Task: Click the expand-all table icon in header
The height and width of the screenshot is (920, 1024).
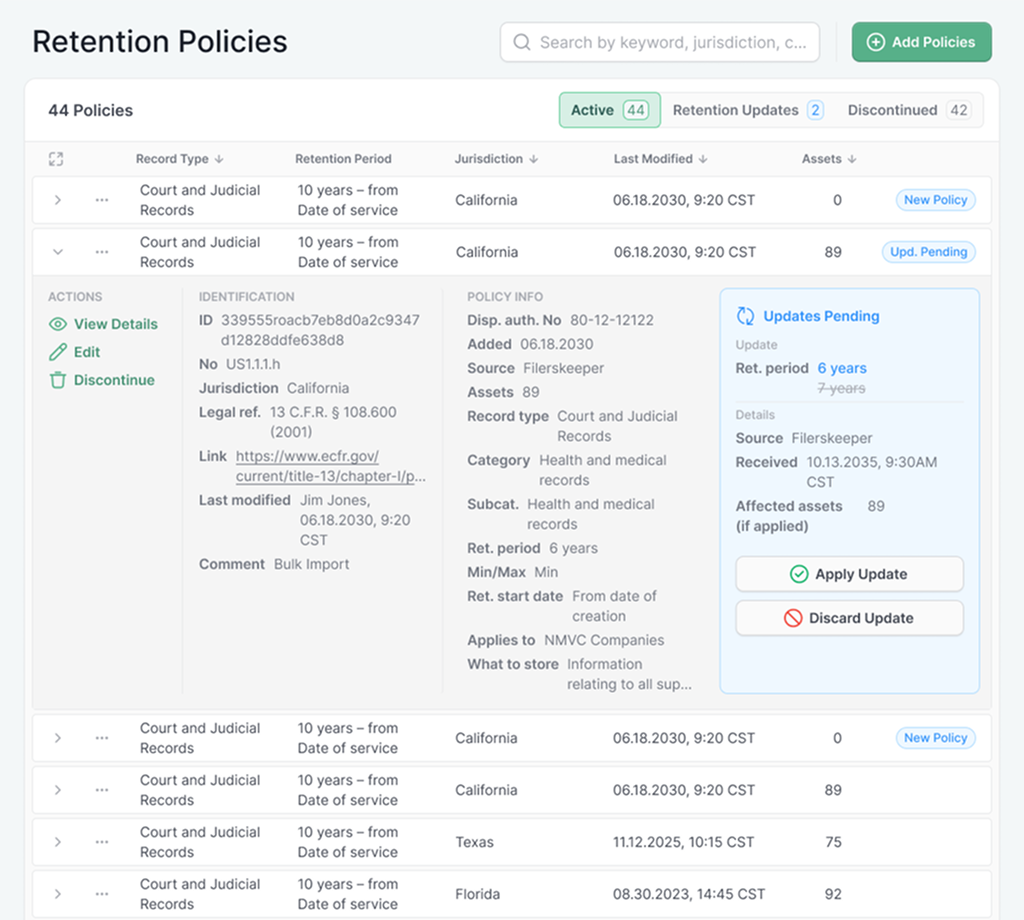Action: coord(56,159)
